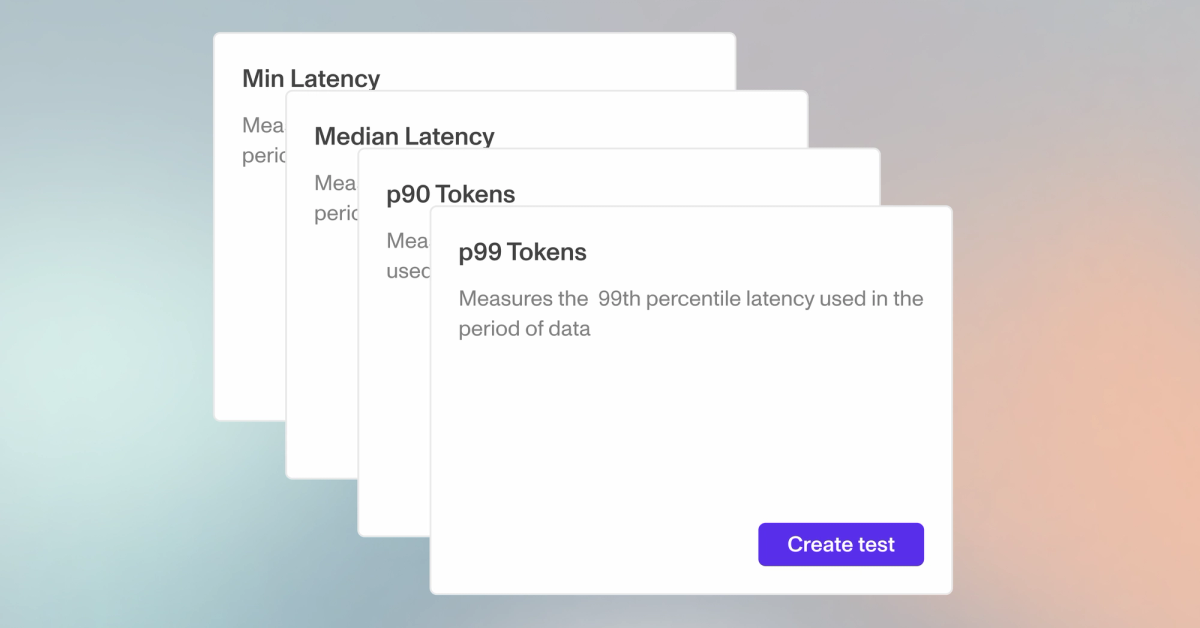Select the p90 Tokens card heading
Viewport: 1200px width, 628px height.
450,195
